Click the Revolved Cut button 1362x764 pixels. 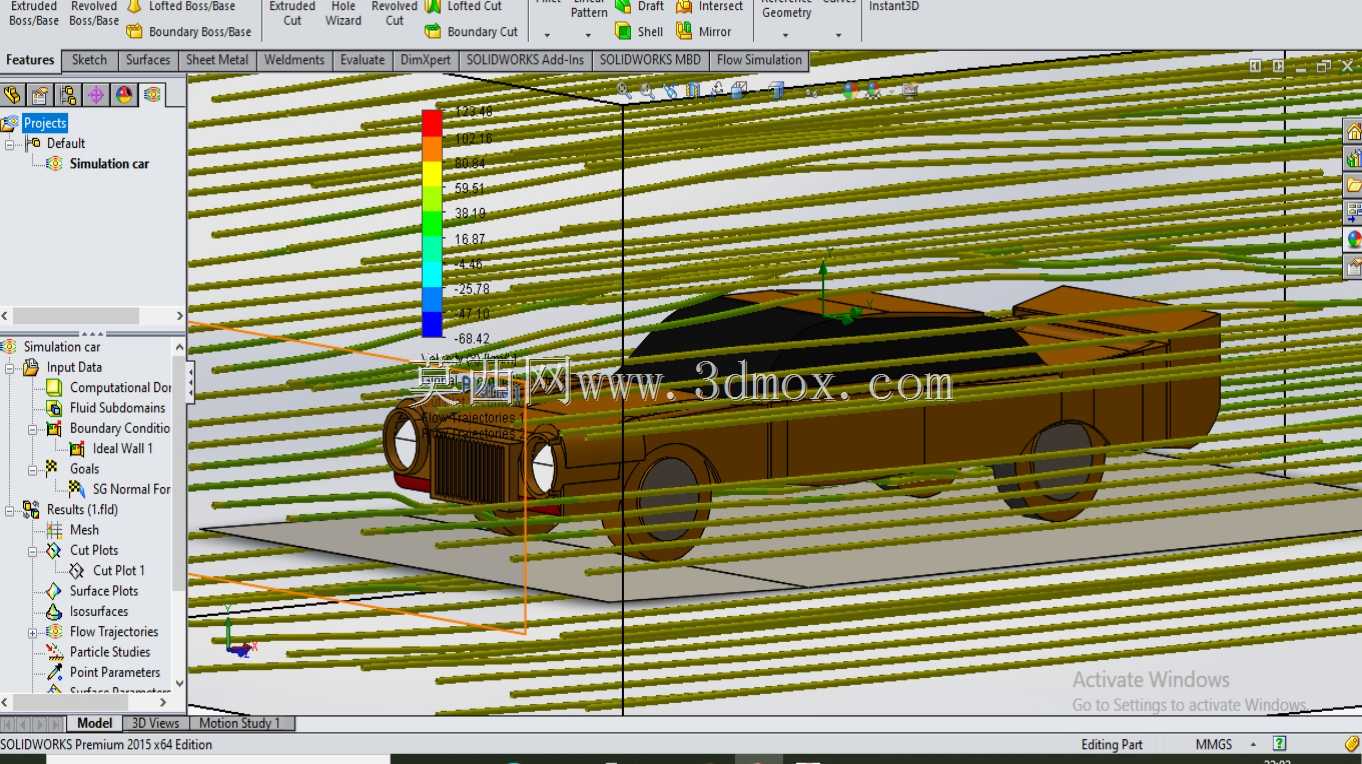[394, 13]
